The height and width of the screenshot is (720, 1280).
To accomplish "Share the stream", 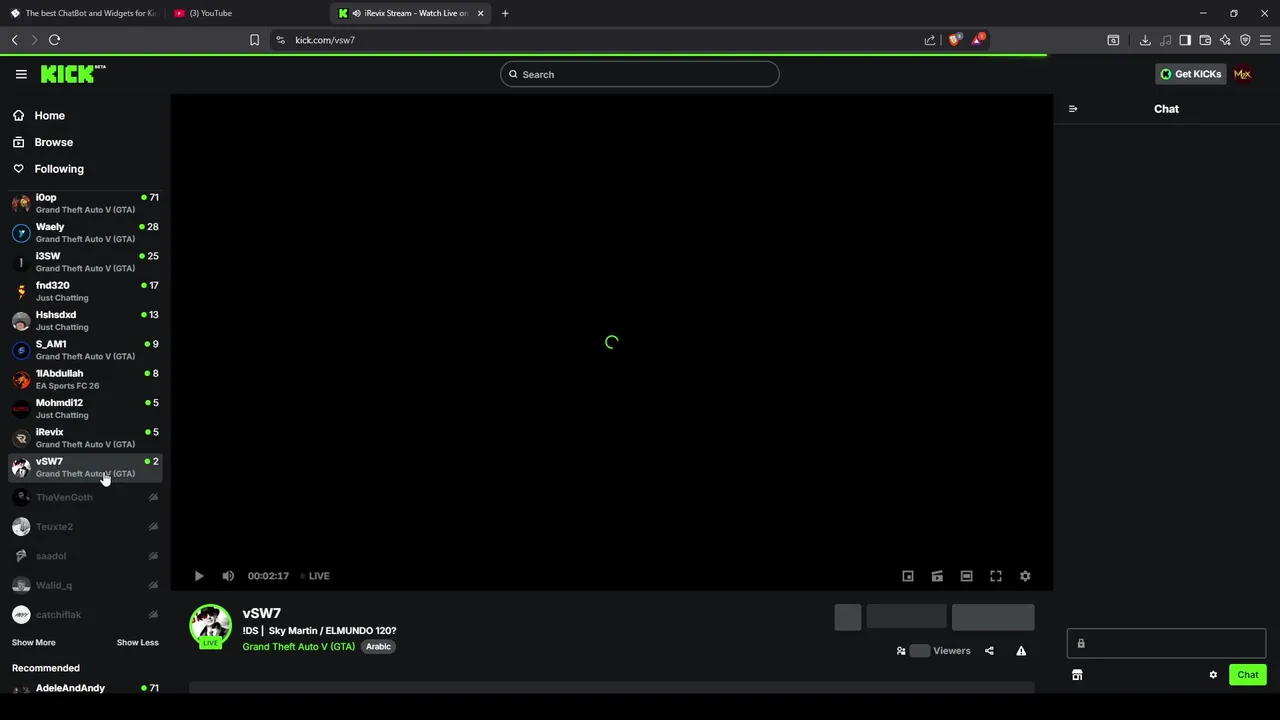I will pos(989,651).
